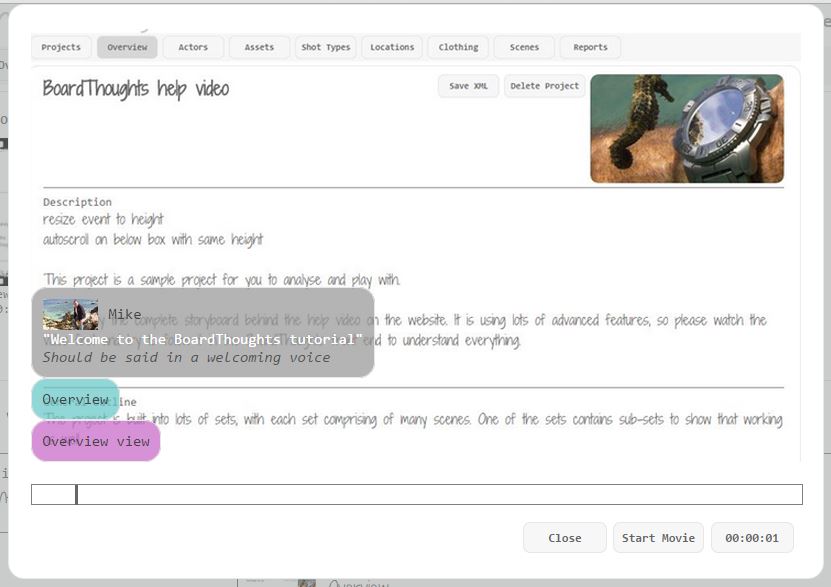831x587 pixels.
Task: Switch to the Clothing tab
Action: click(458, 47)
